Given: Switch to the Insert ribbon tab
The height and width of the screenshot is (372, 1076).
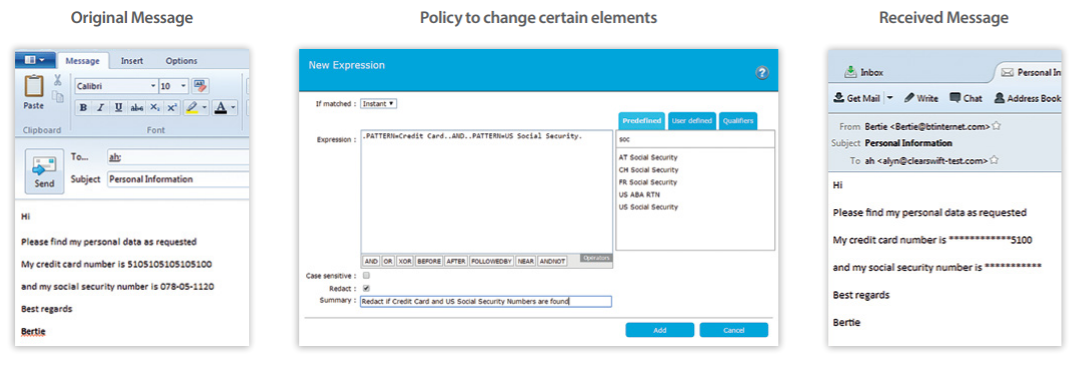Looking at the screenshot, I should click(132, 61).
